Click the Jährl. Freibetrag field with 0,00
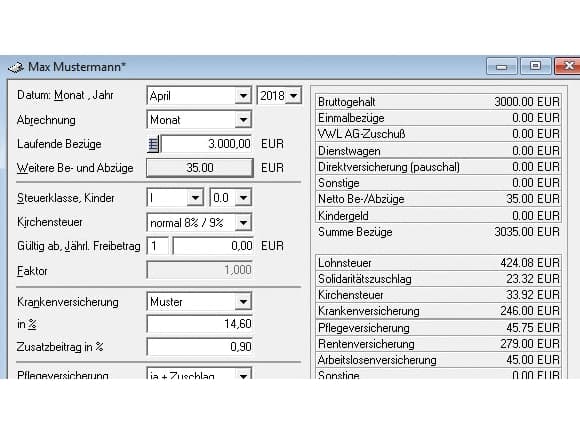This screenshot has width=580, height=435. [213, 246]
